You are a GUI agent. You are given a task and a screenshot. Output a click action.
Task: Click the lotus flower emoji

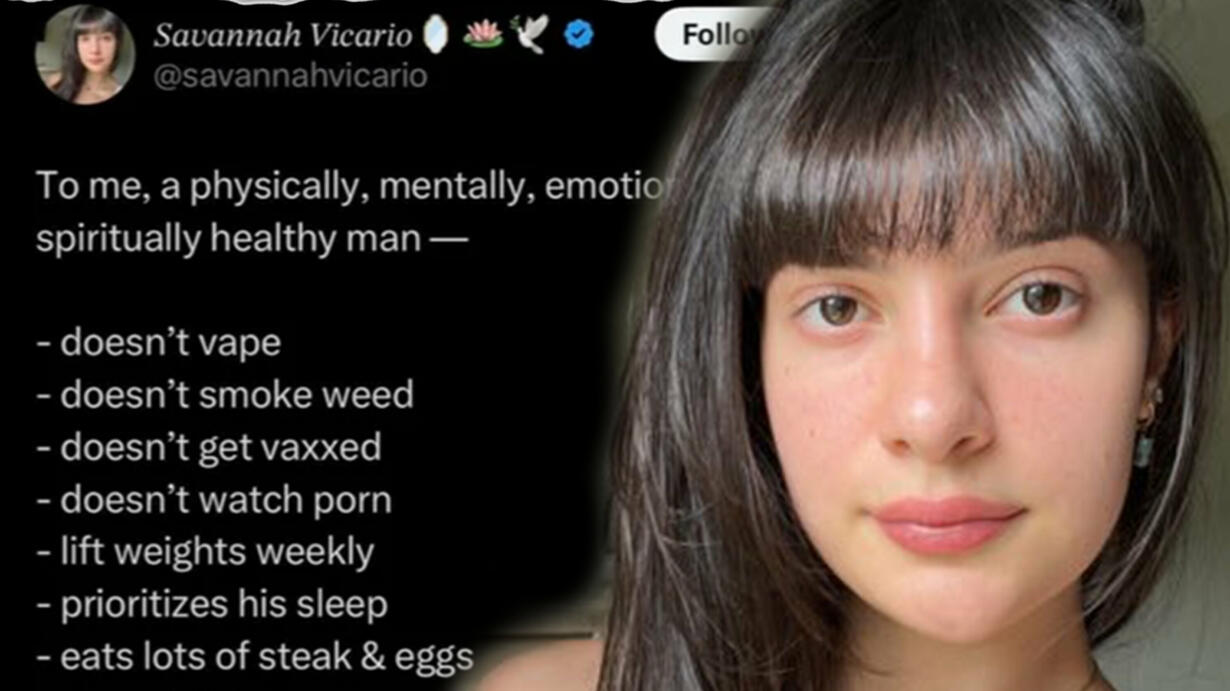click(483, 34)
